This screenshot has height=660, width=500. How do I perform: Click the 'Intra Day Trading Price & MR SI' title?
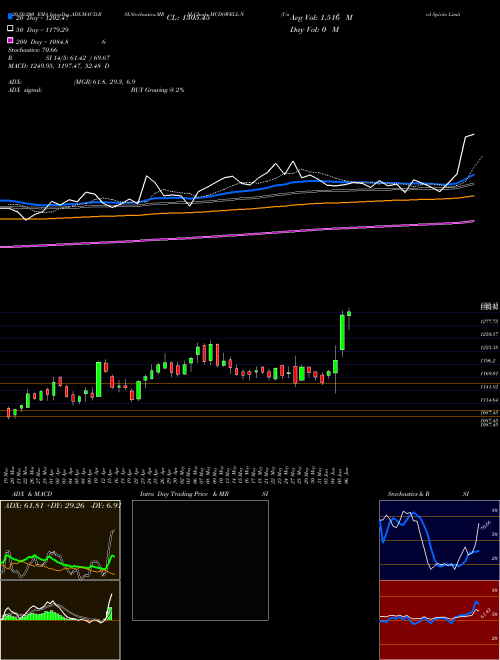204,494
